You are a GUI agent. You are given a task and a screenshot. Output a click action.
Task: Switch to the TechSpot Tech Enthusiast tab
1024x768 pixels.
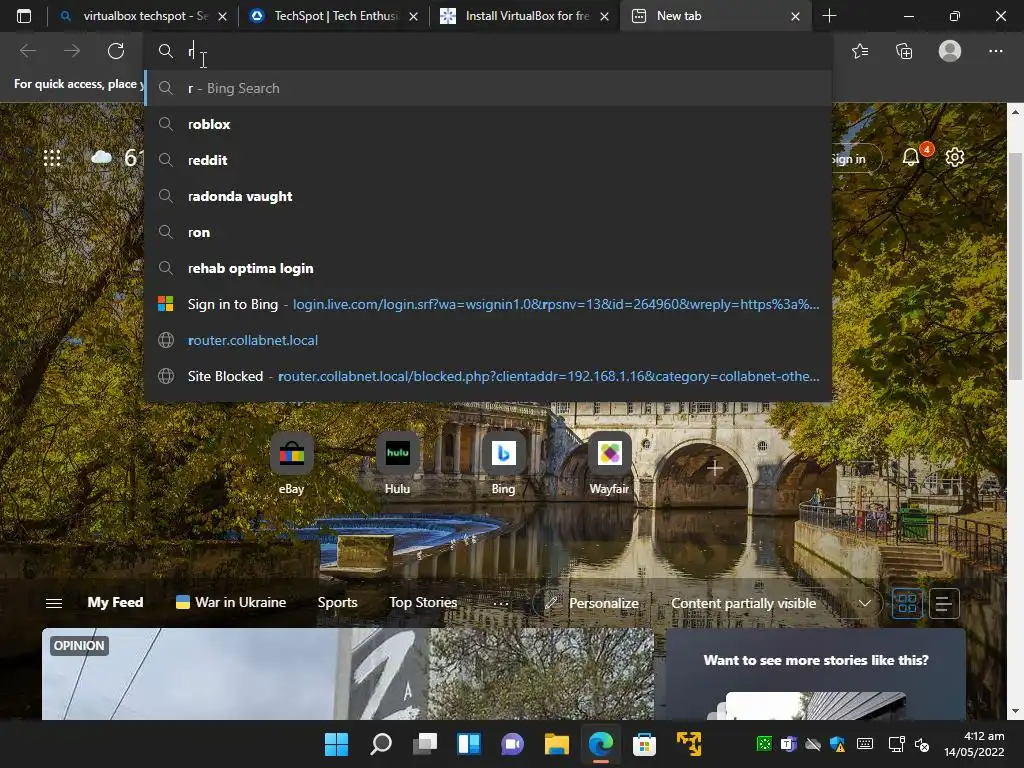334,16
